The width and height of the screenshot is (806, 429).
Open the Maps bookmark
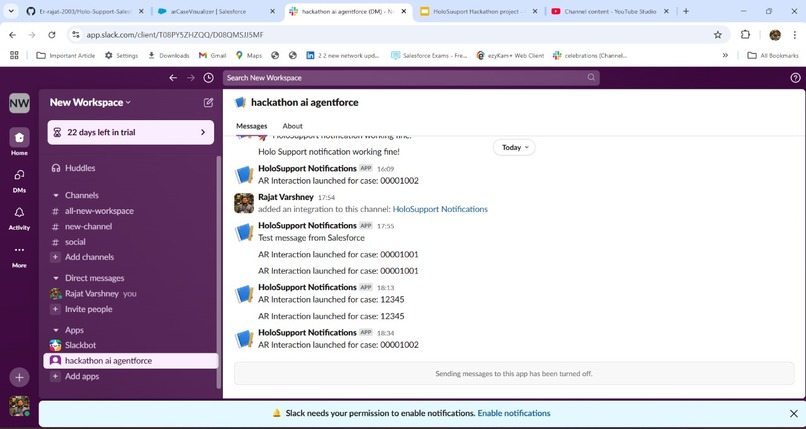pos(249,55)
